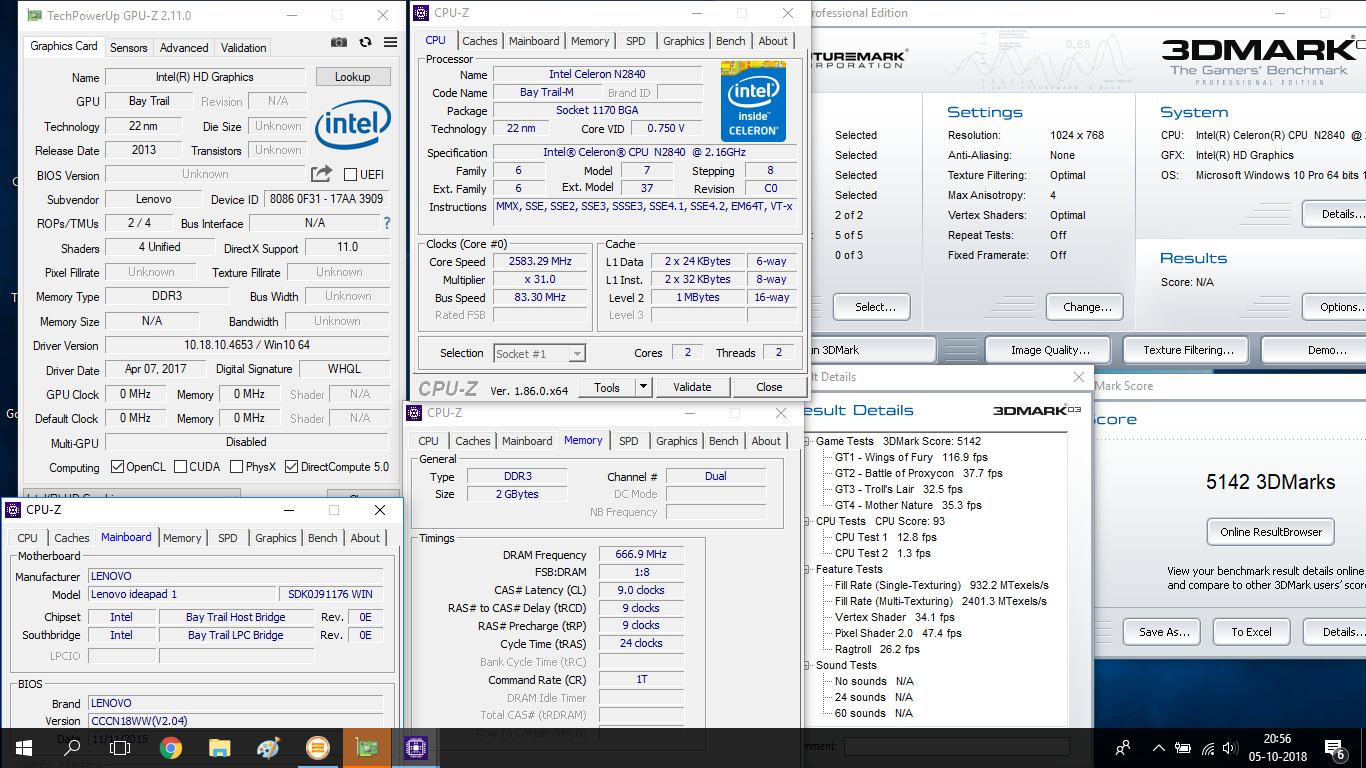This screenshot has height=768, width=1366.
Task: Launch Google Chrome from the taskbar
Action: (170, 748)
